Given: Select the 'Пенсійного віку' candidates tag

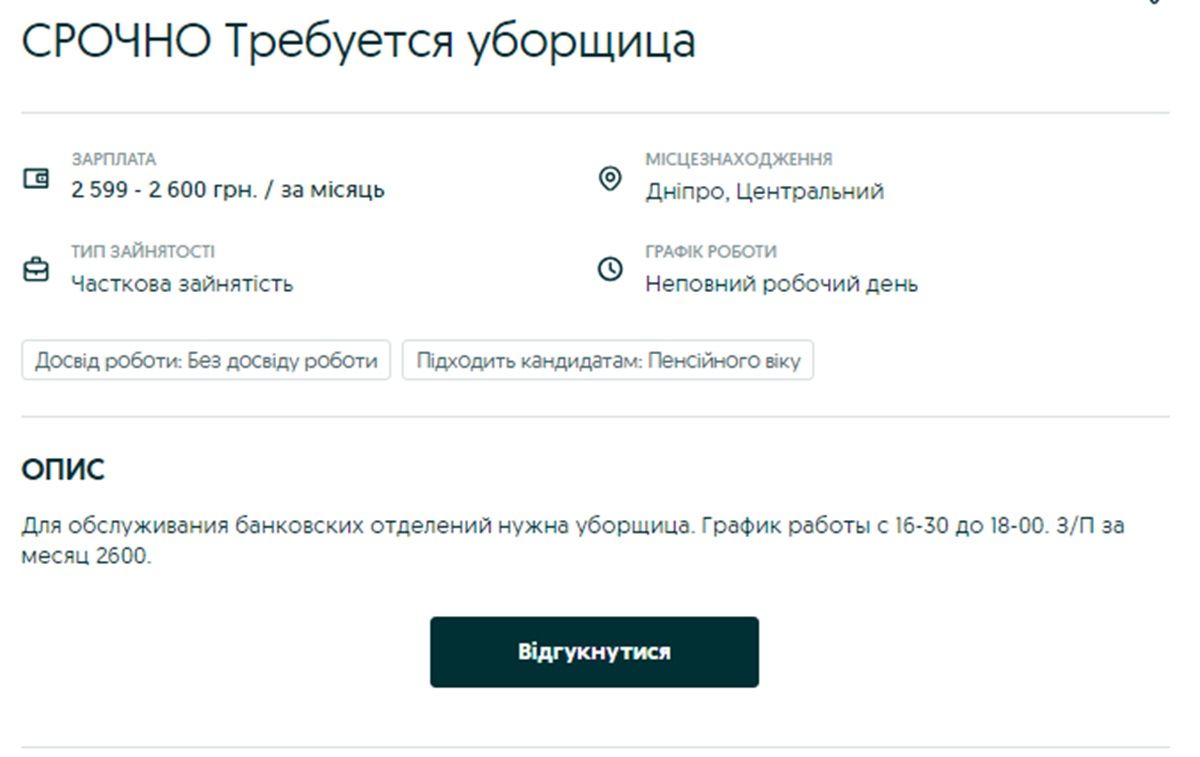Looking at the screenshot, I should pyautogui.click(x=608, y=361).
